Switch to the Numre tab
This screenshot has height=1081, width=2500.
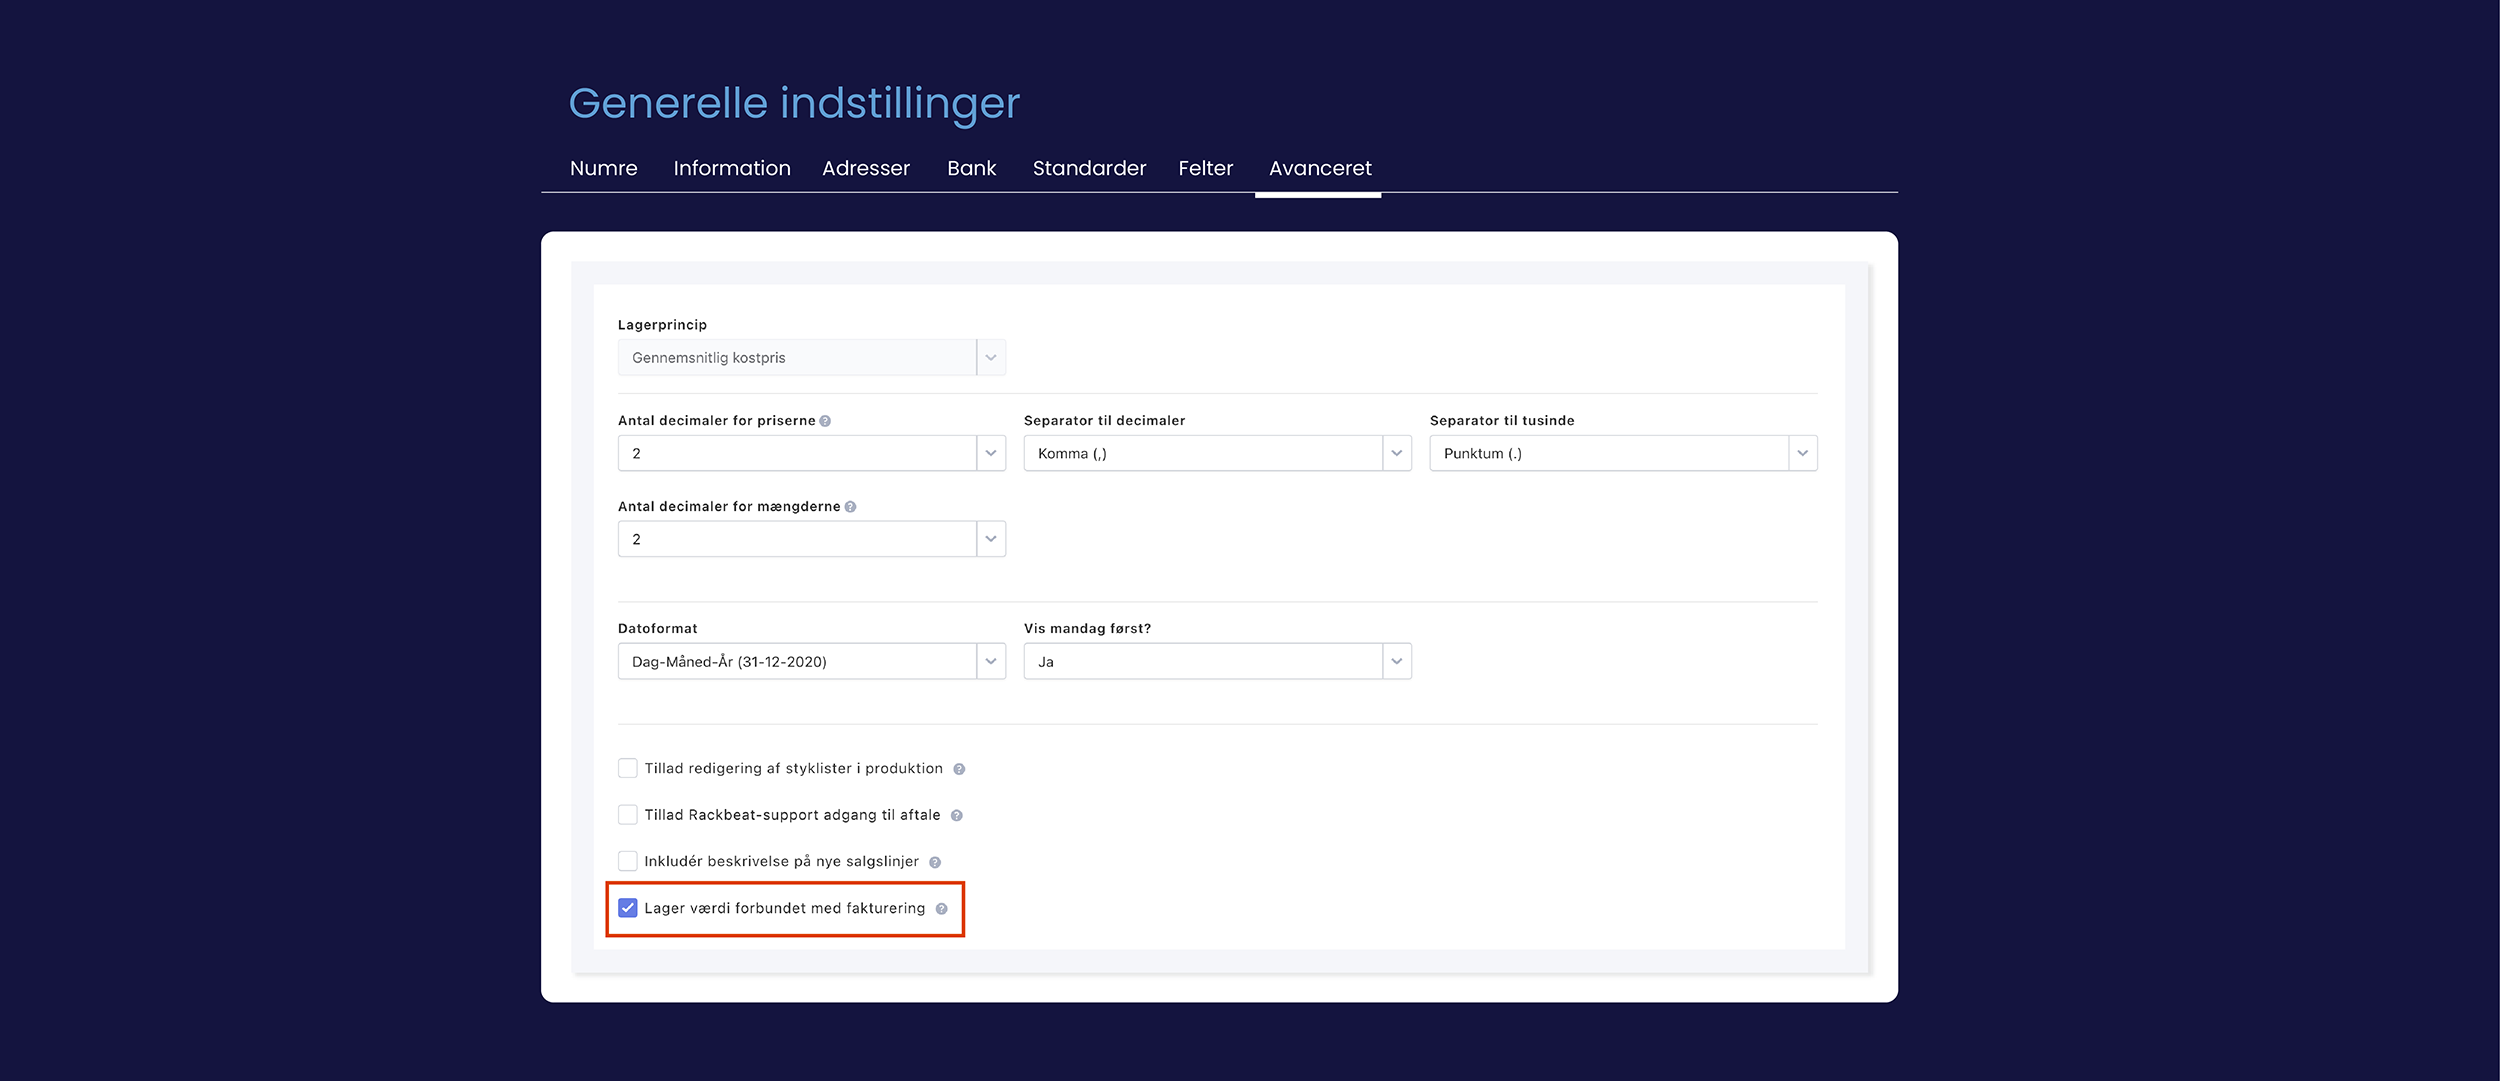pos(604,168)
